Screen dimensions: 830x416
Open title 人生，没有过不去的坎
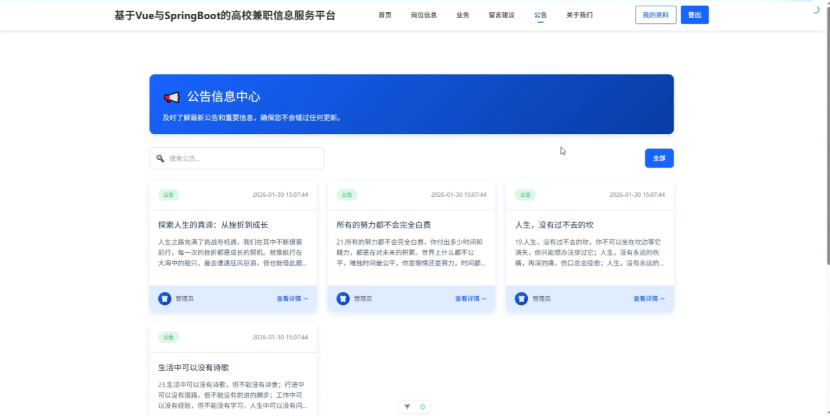pyautogui.click(x=554, y=225)
